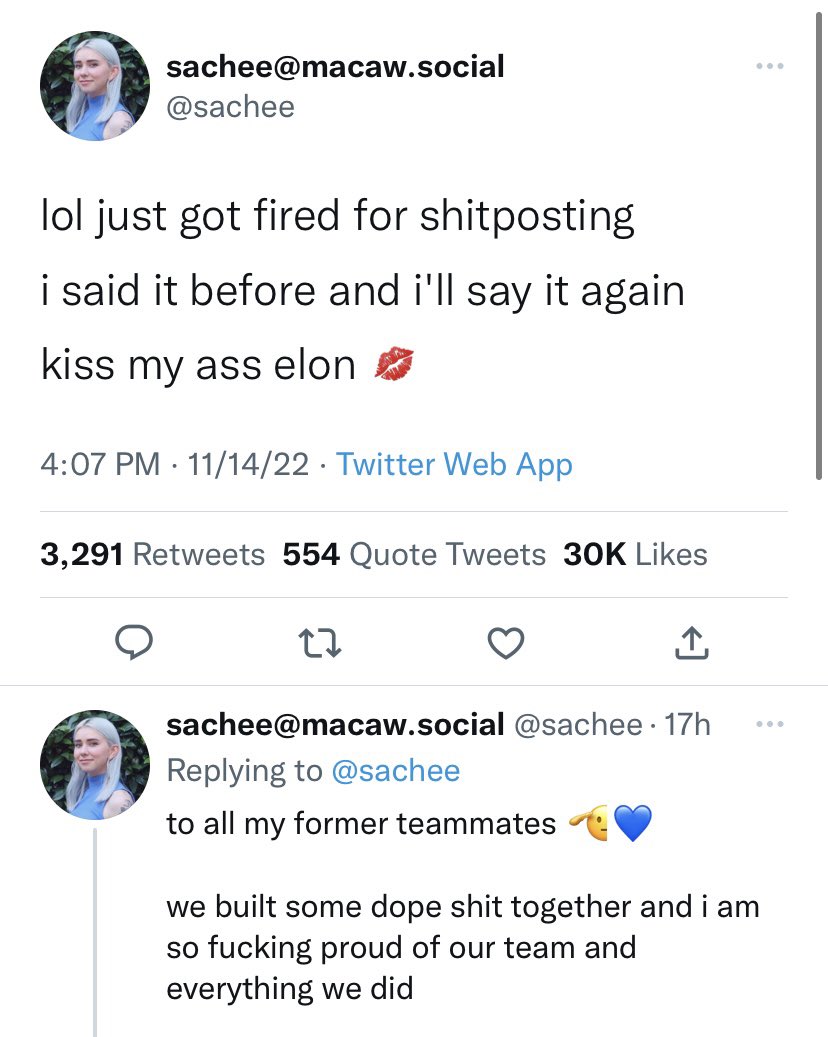
Task: Like the tweet with heart icon
Action: tap(506, 645)
